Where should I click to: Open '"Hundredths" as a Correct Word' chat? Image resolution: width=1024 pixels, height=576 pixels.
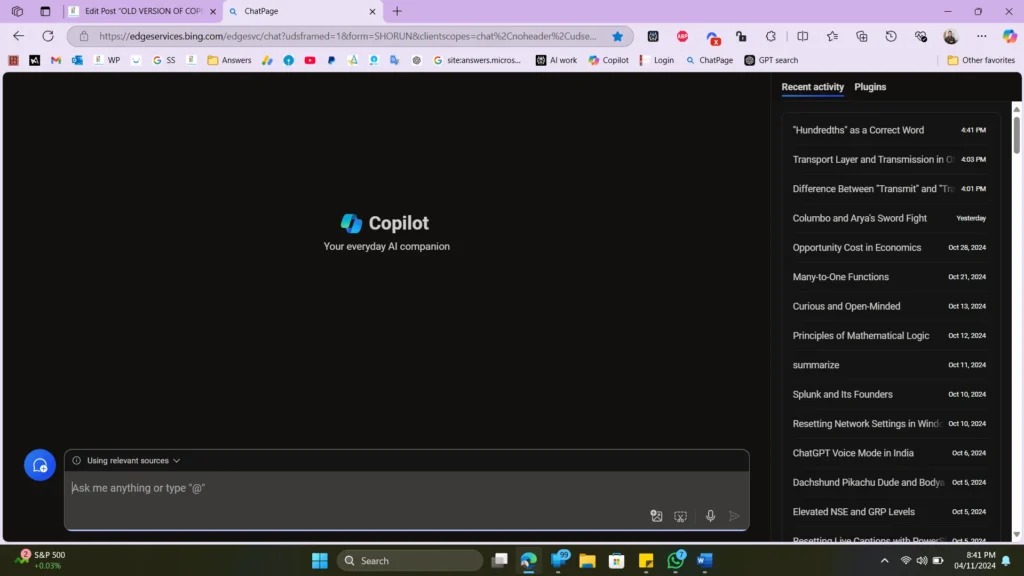tap(889, 130)
